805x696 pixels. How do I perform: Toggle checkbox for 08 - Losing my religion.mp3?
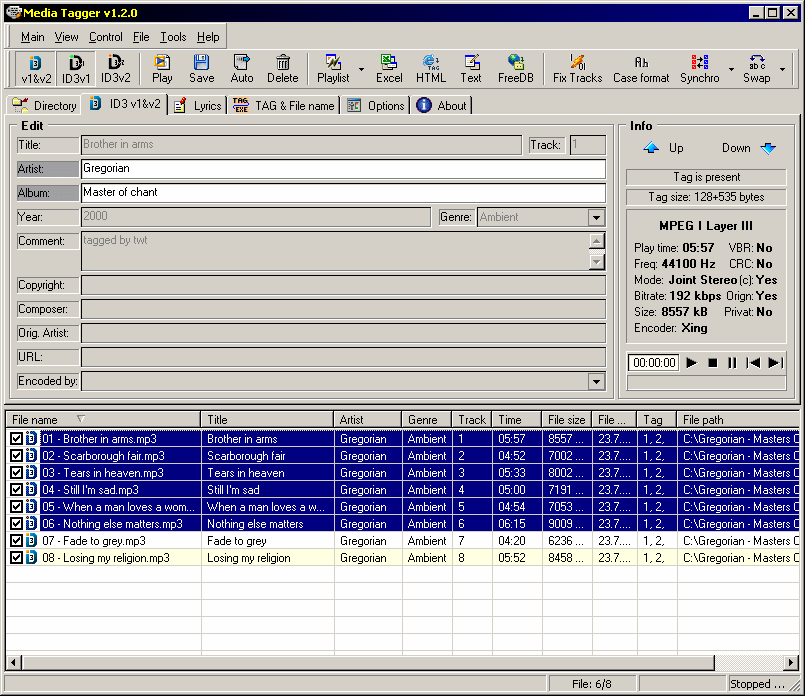click(x=16, y=558)
